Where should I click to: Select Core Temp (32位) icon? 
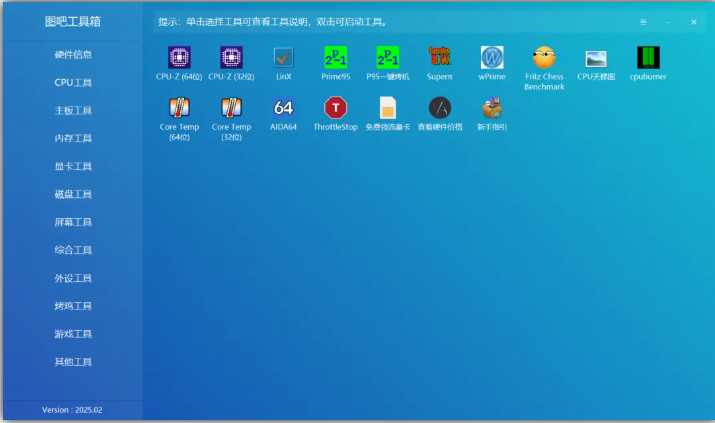click(231, 108)
